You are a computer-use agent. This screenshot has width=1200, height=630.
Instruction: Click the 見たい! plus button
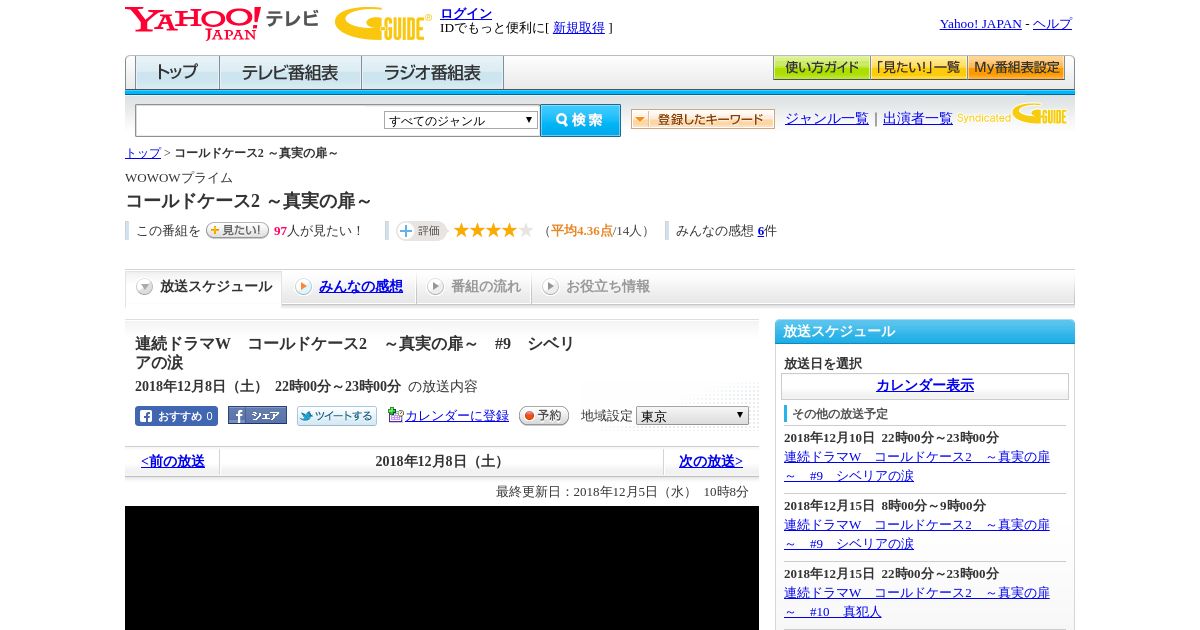[237, 230]
